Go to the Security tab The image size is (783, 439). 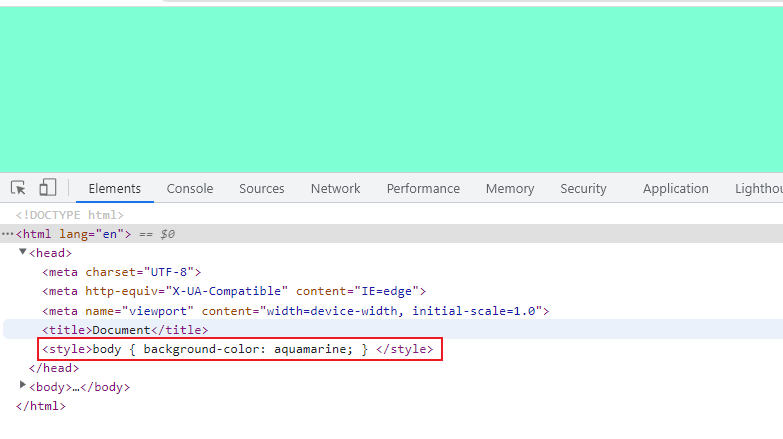coord(583,188)
